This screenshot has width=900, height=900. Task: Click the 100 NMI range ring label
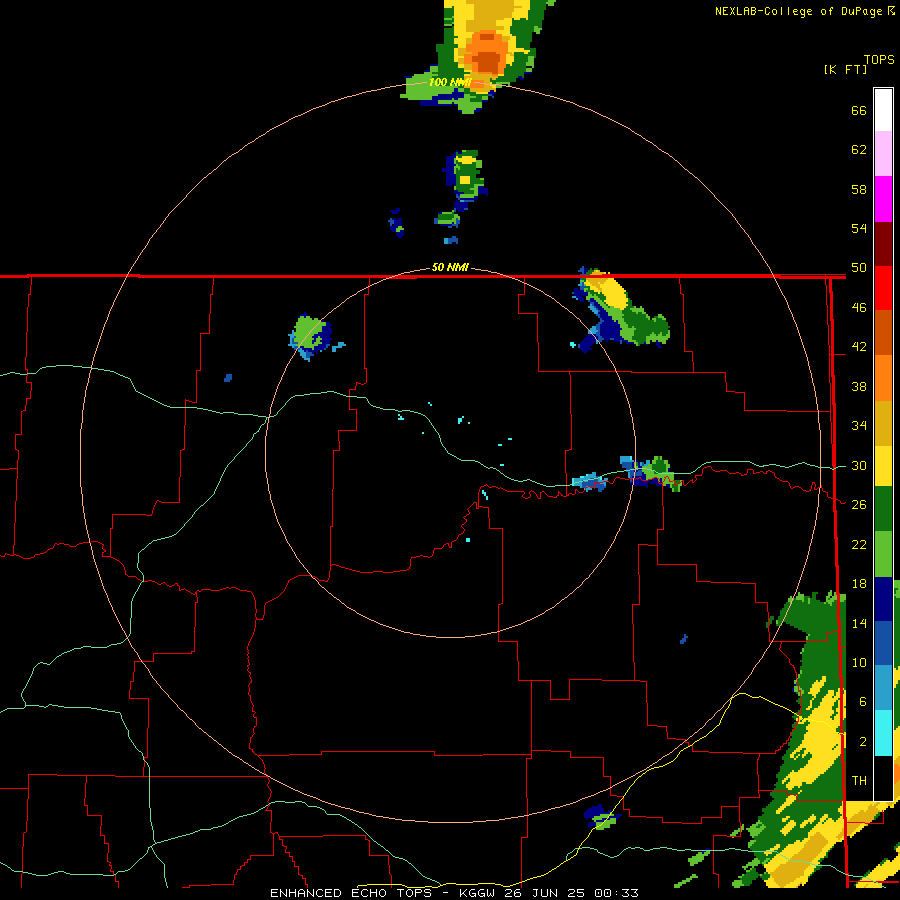tap(449, 82)
